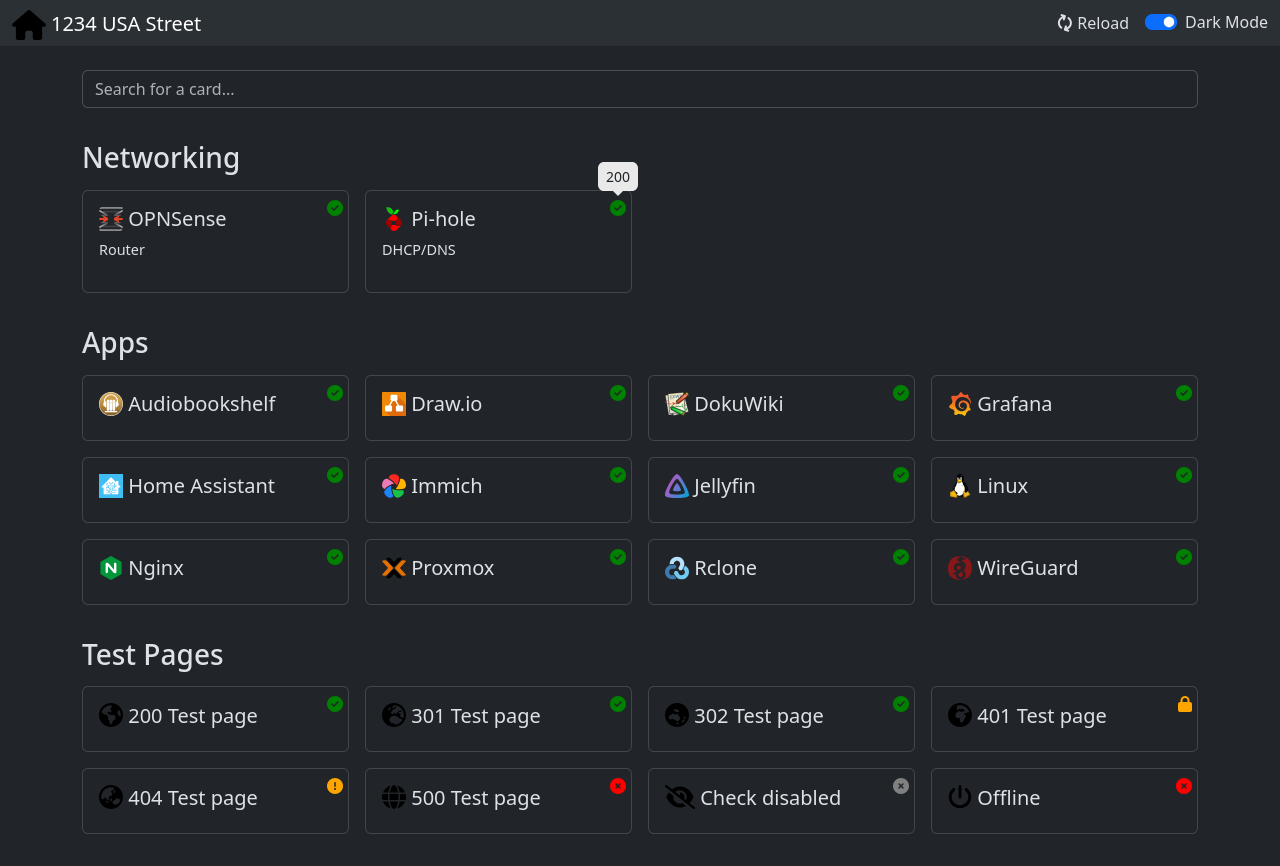Open the Pi-hole DHCP/DNS card
The width and height of the screenshot is (1280, 866).
(x=498, y=241)
